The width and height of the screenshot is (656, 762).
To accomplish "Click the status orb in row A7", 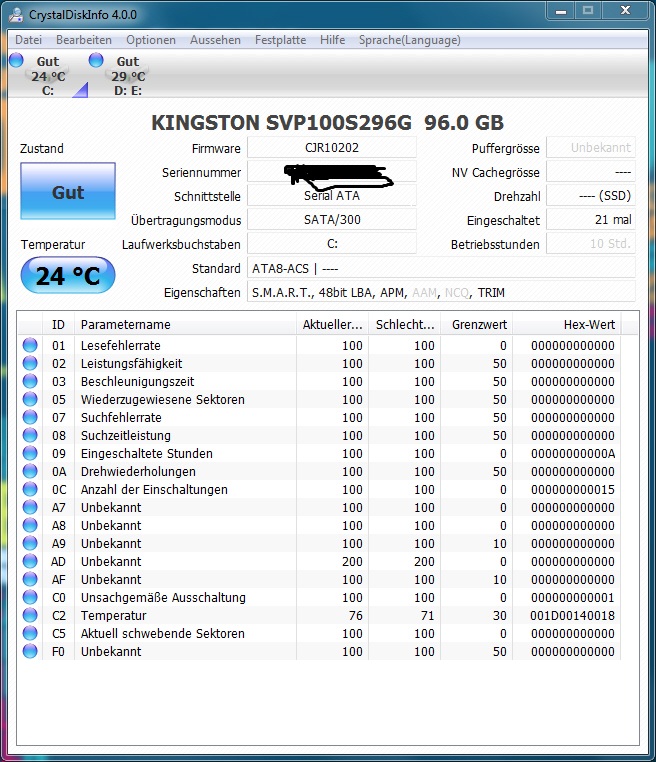I will tap(30, 507).
